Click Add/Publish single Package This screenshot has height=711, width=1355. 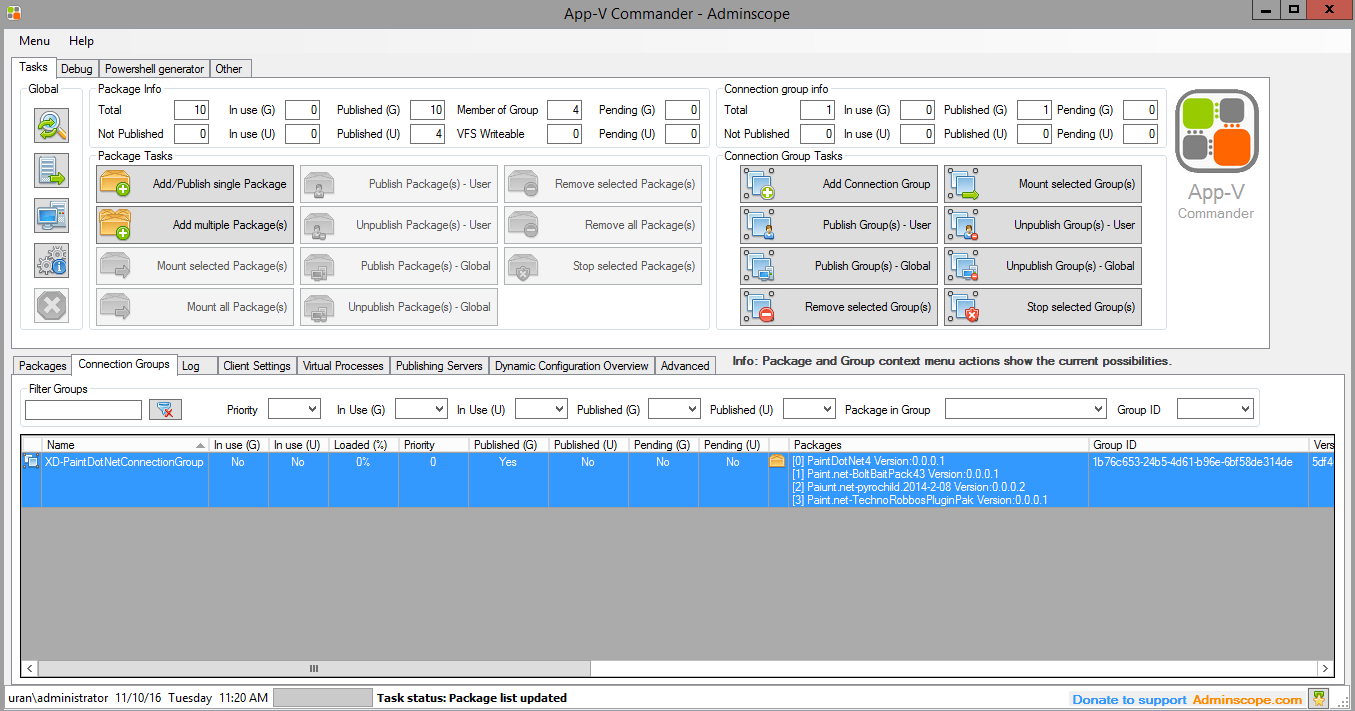(195, 184)
